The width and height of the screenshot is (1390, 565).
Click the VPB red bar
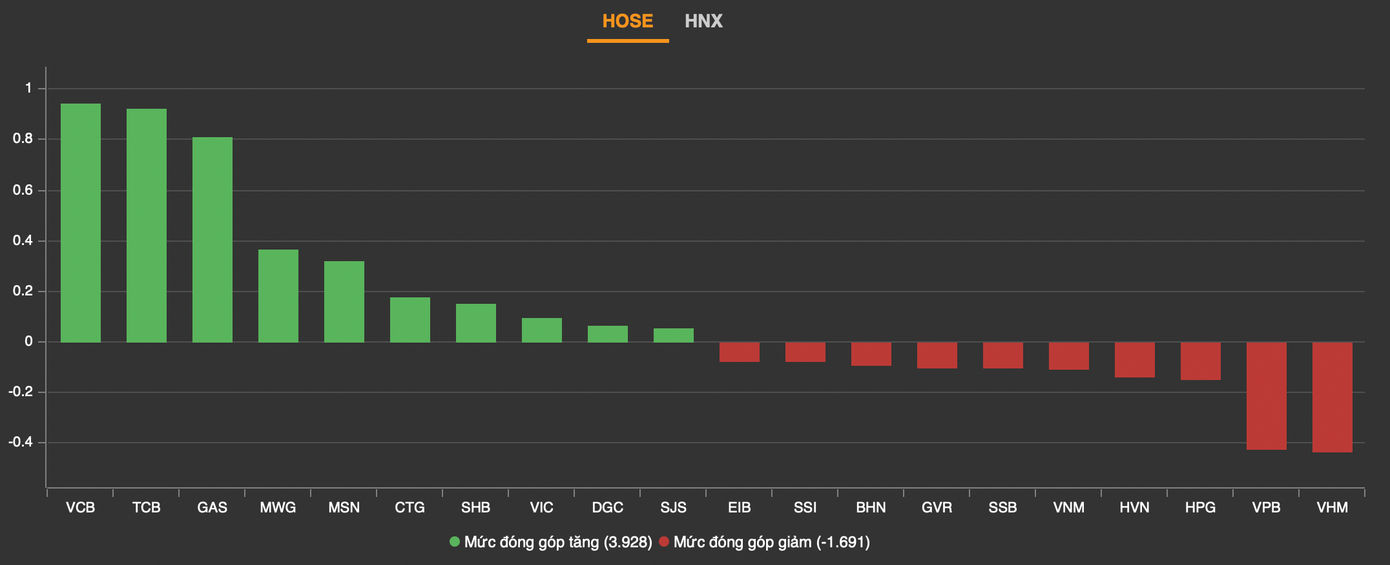tap(1266, 396)
